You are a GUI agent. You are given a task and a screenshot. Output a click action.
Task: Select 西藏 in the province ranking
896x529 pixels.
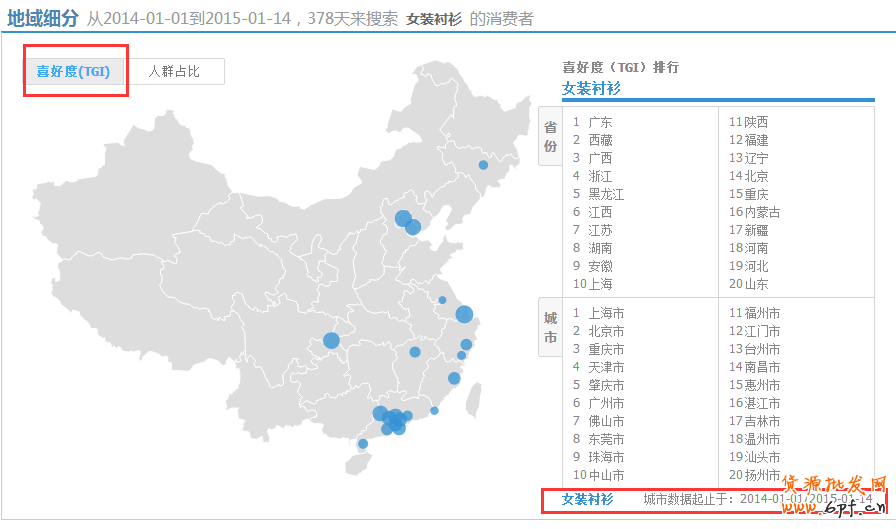600,140
